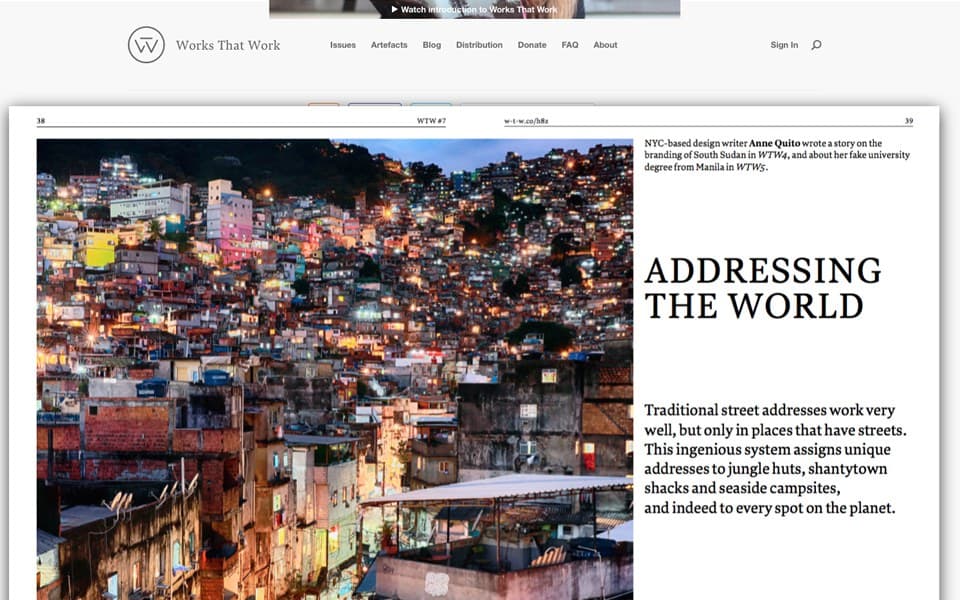Open the search magnifier icon

coord(816,45)
